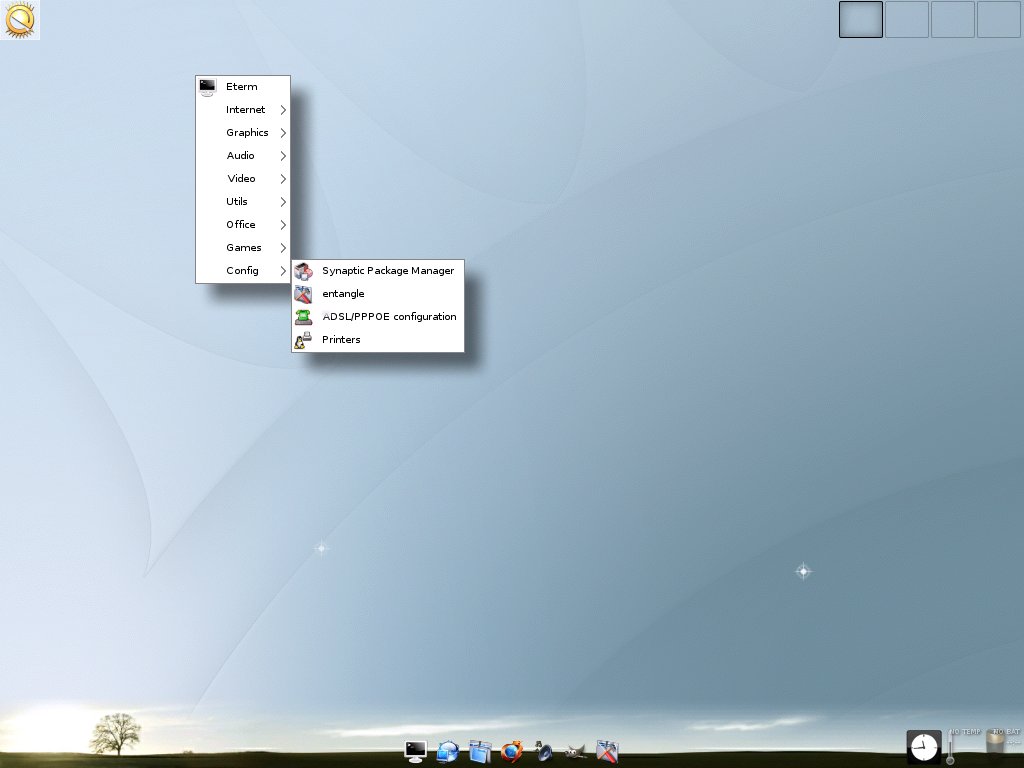Viewport: 1024px width, 768px height.
Task: Open the Utils submenu
Action: [243, 201]
